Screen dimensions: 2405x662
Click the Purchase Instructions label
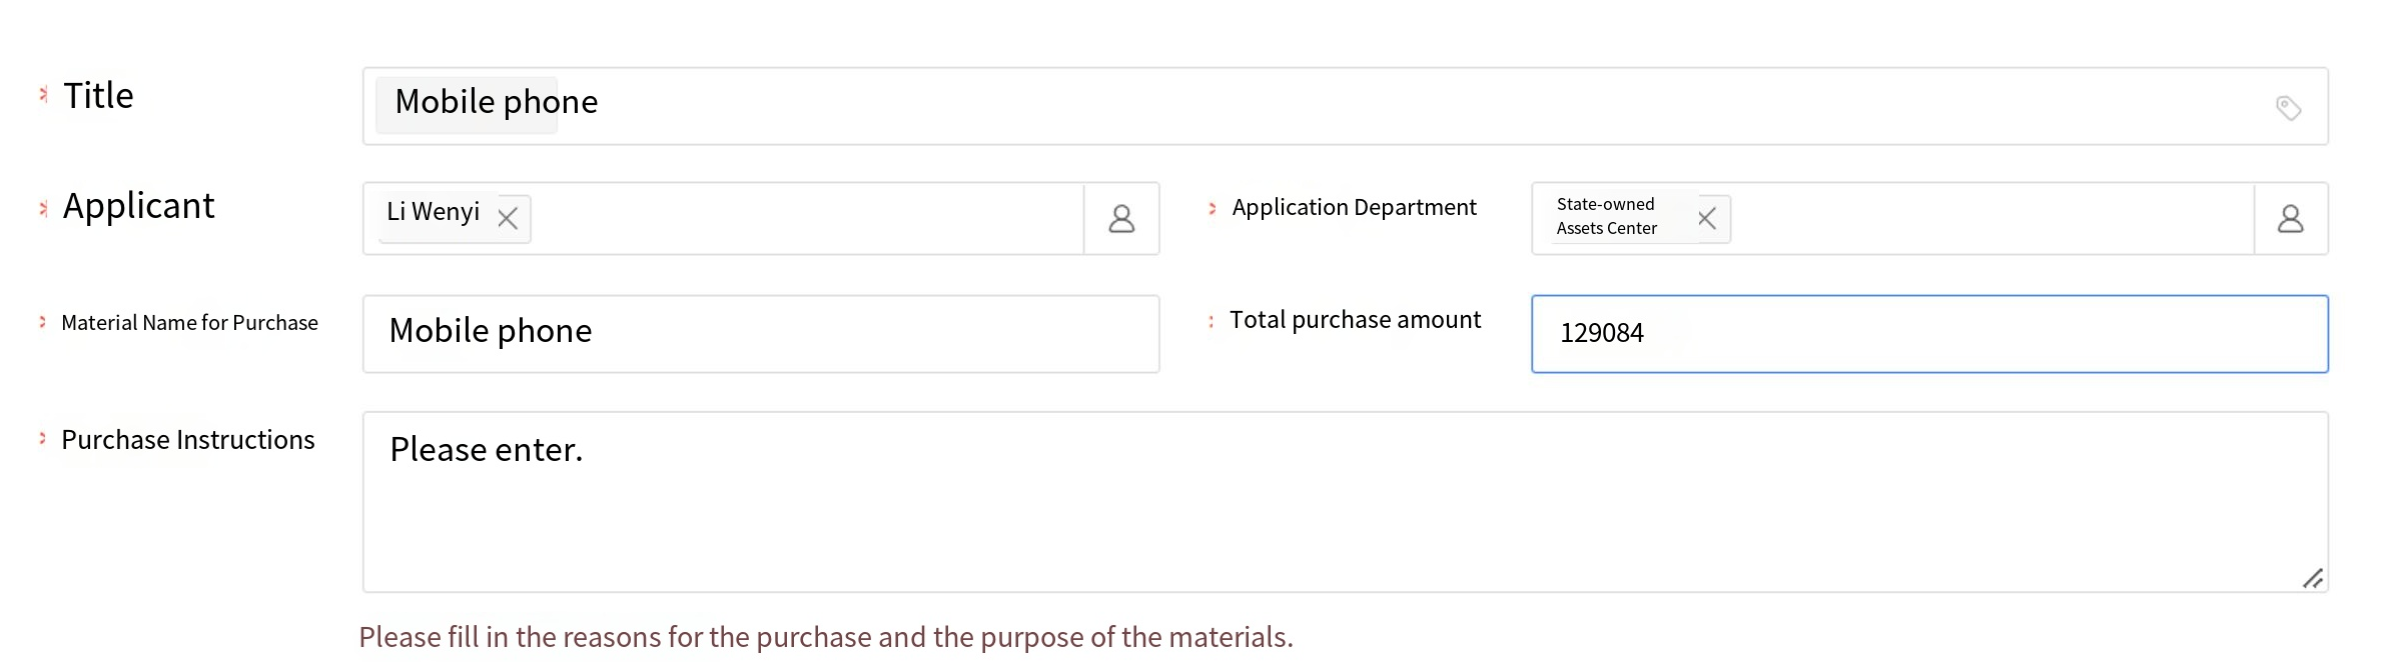pos(188,440)
